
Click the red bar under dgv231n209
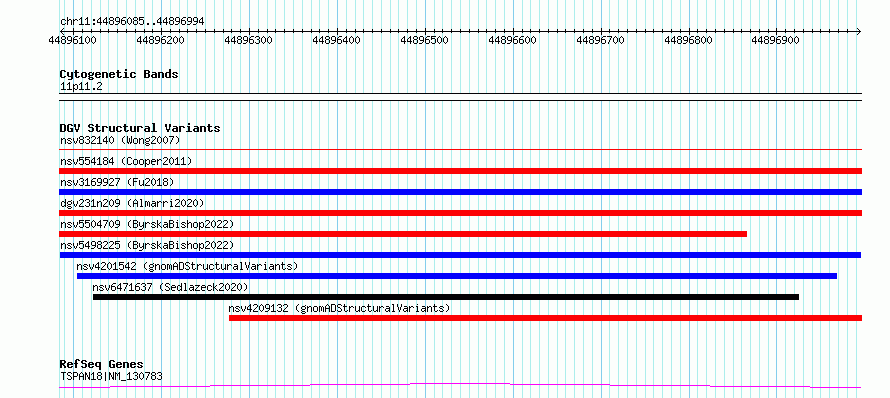pyautogui.click(x=460, y=213)
